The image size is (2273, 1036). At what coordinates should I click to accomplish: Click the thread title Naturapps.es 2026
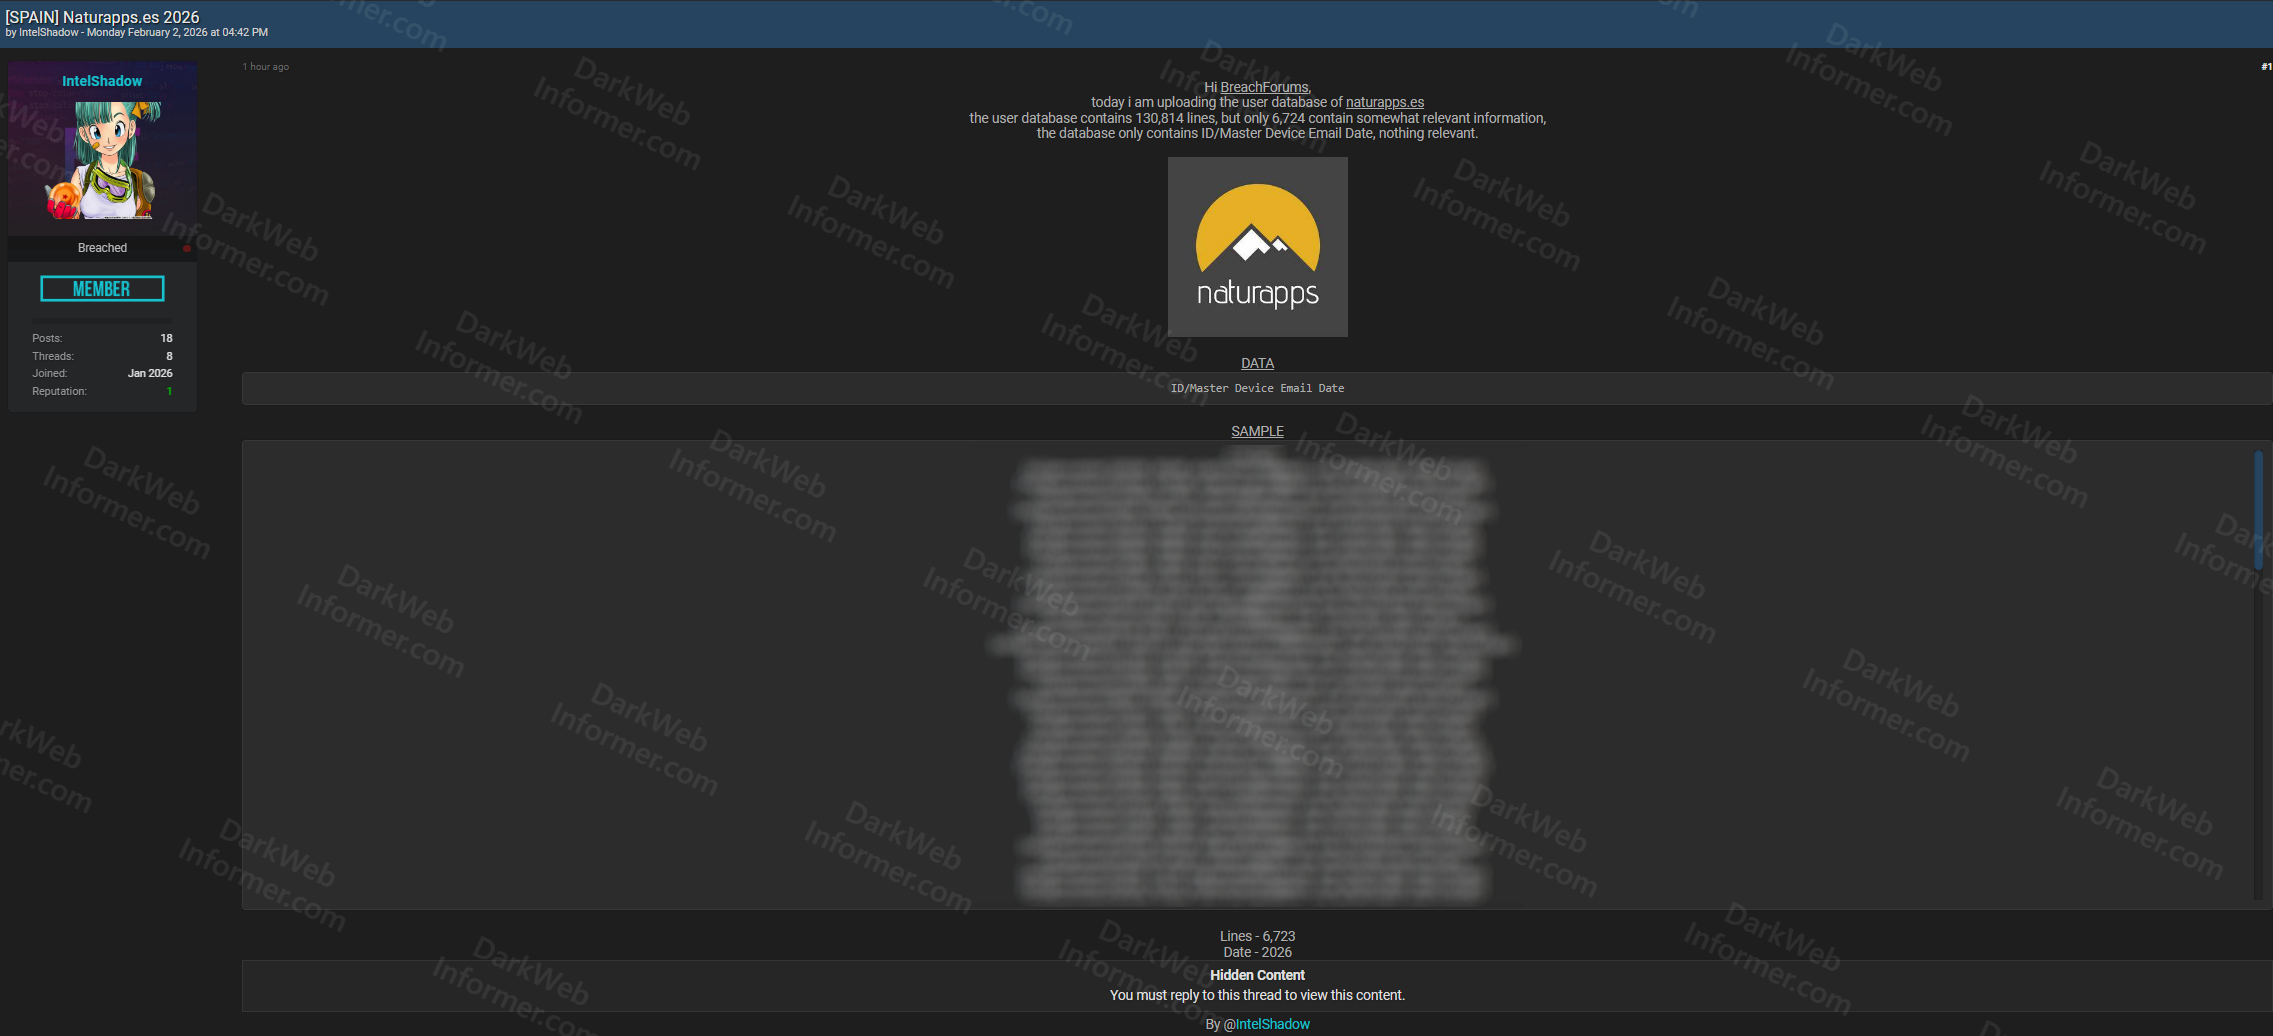tap(102, 17)
